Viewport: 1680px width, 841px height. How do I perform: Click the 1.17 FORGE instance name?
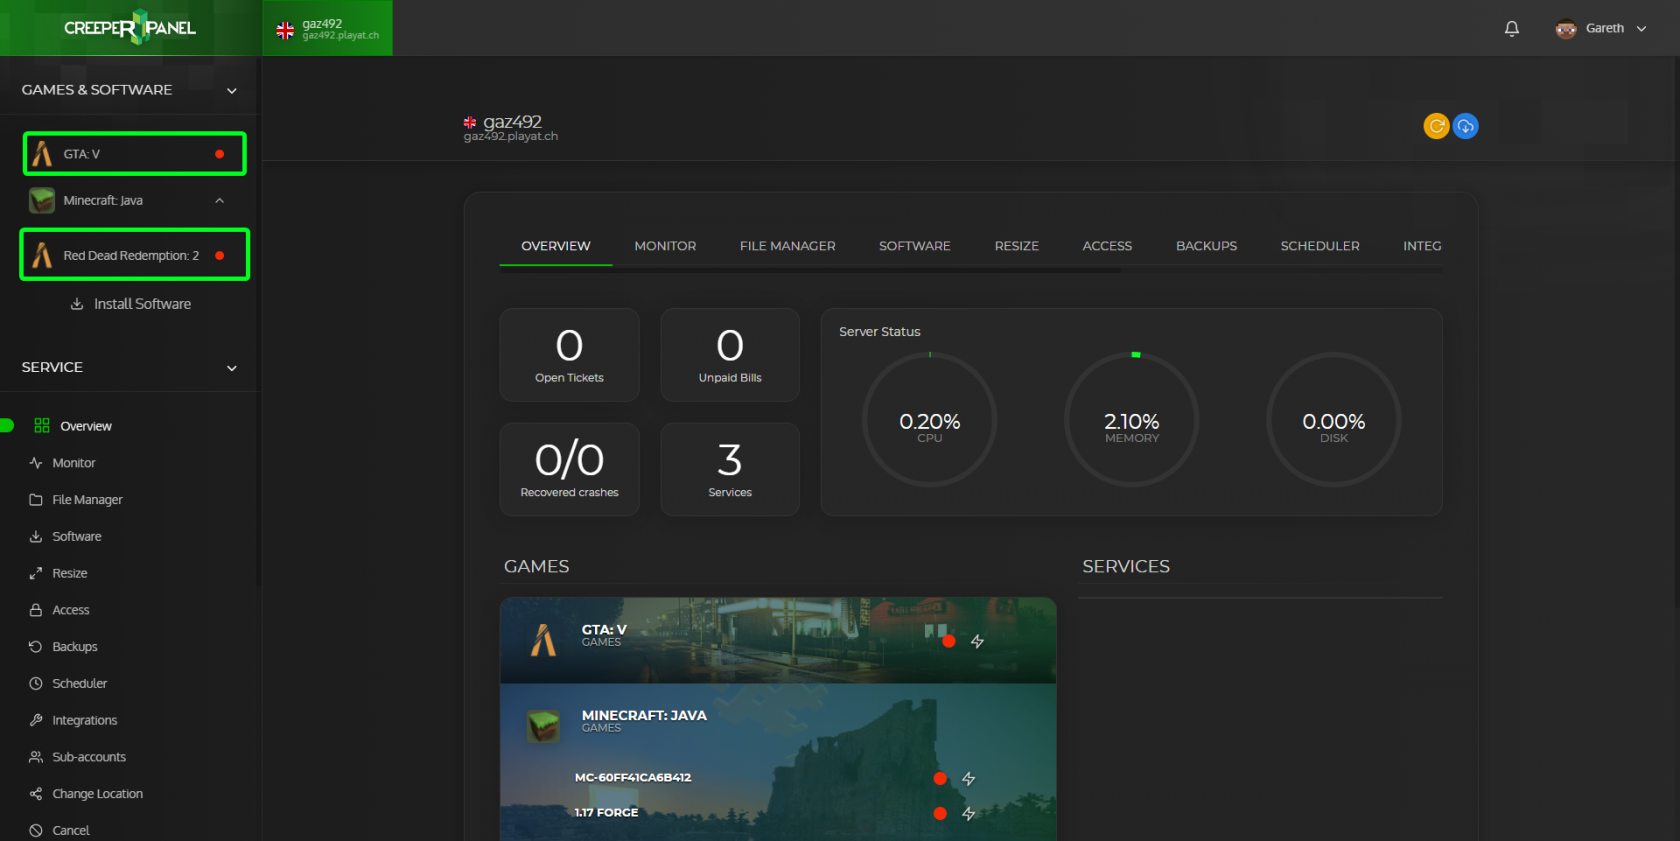(x=606, y=813)
